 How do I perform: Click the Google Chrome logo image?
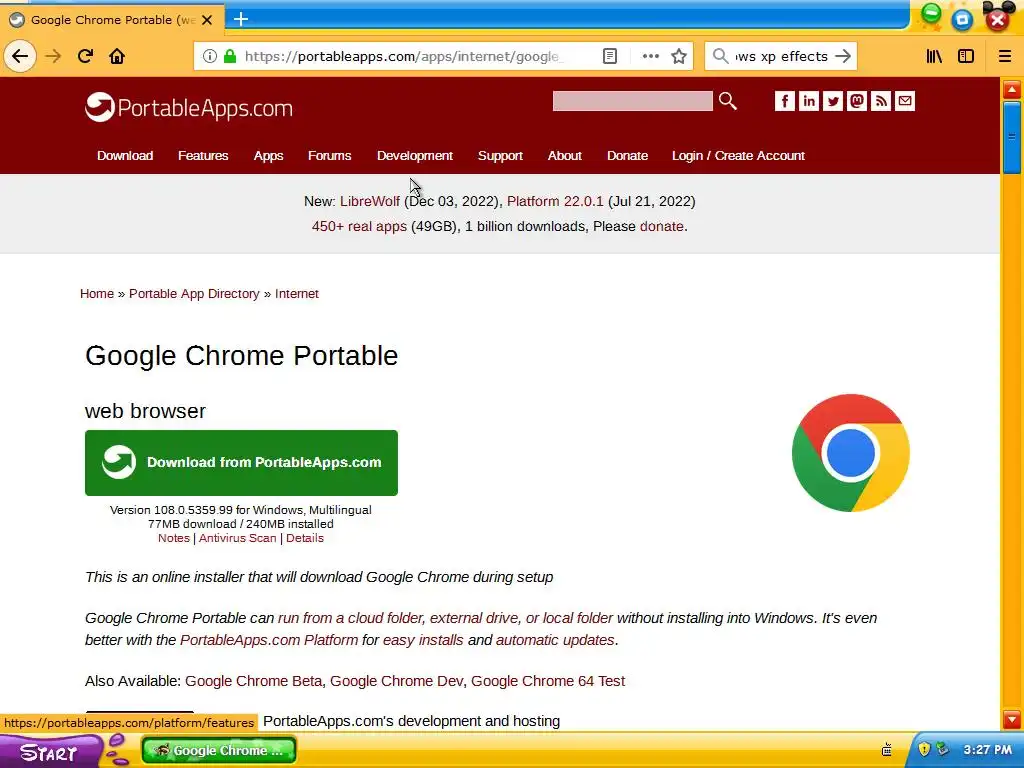[850, 453]
